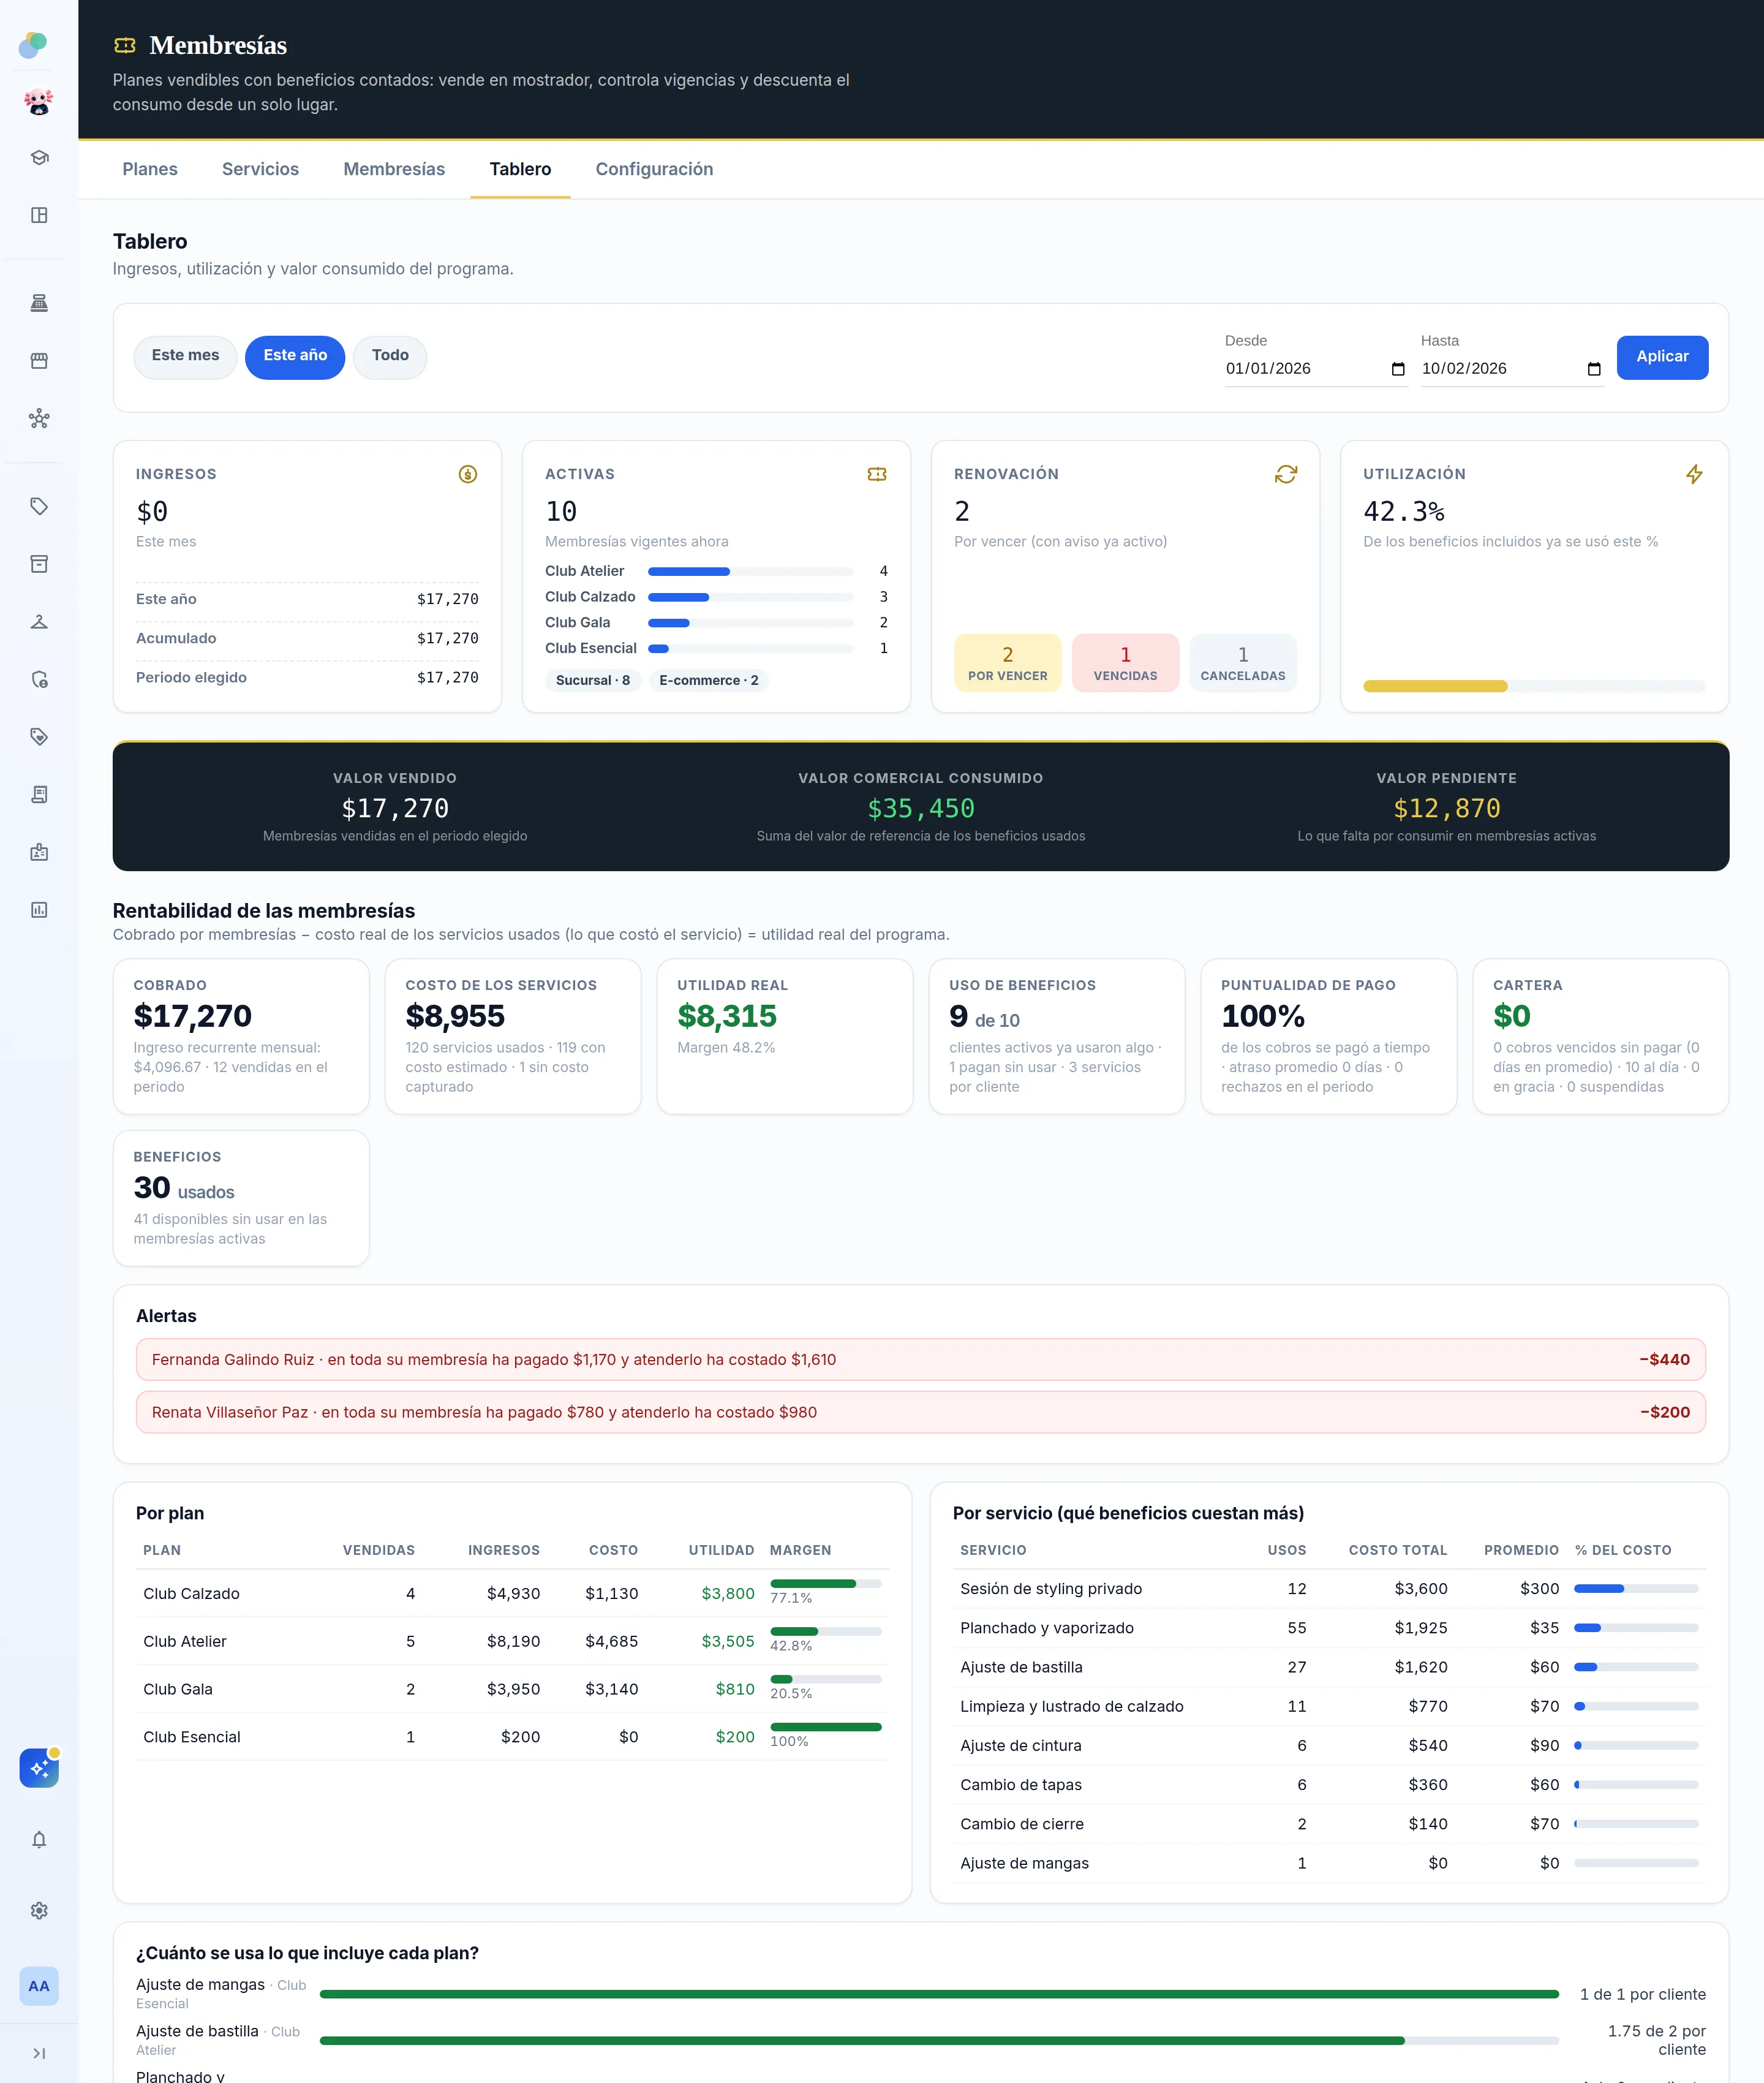Select the 'Este año' period chip
This screenshot has width=1764, height=2083.
[295, 356]
